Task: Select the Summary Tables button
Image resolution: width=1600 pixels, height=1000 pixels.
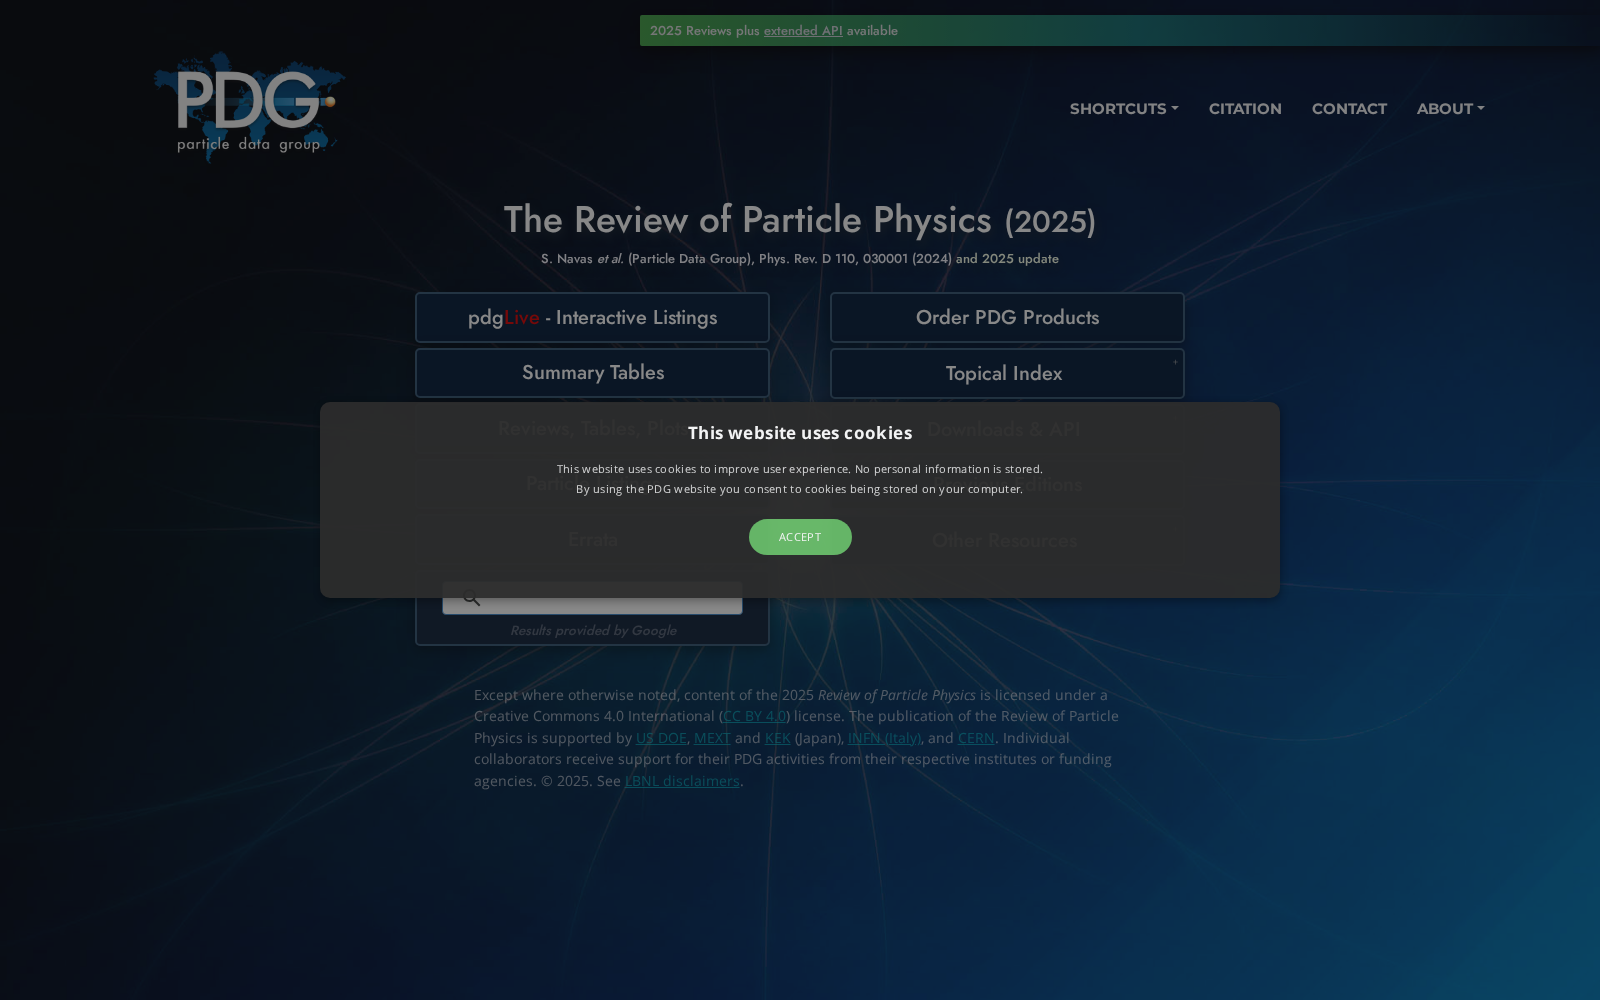Action: [592, 372]
